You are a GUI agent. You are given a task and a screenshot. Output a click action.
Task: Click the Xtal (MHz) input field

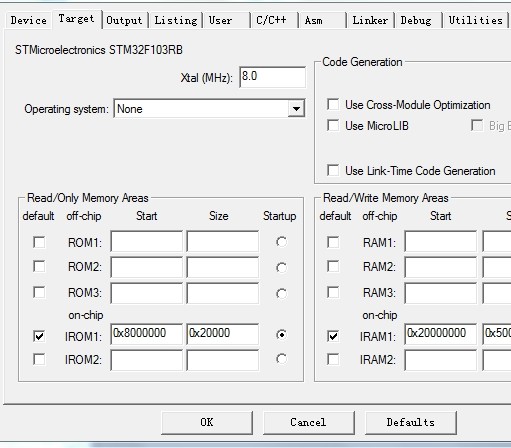pyautogui.click(x=272, y=77)
